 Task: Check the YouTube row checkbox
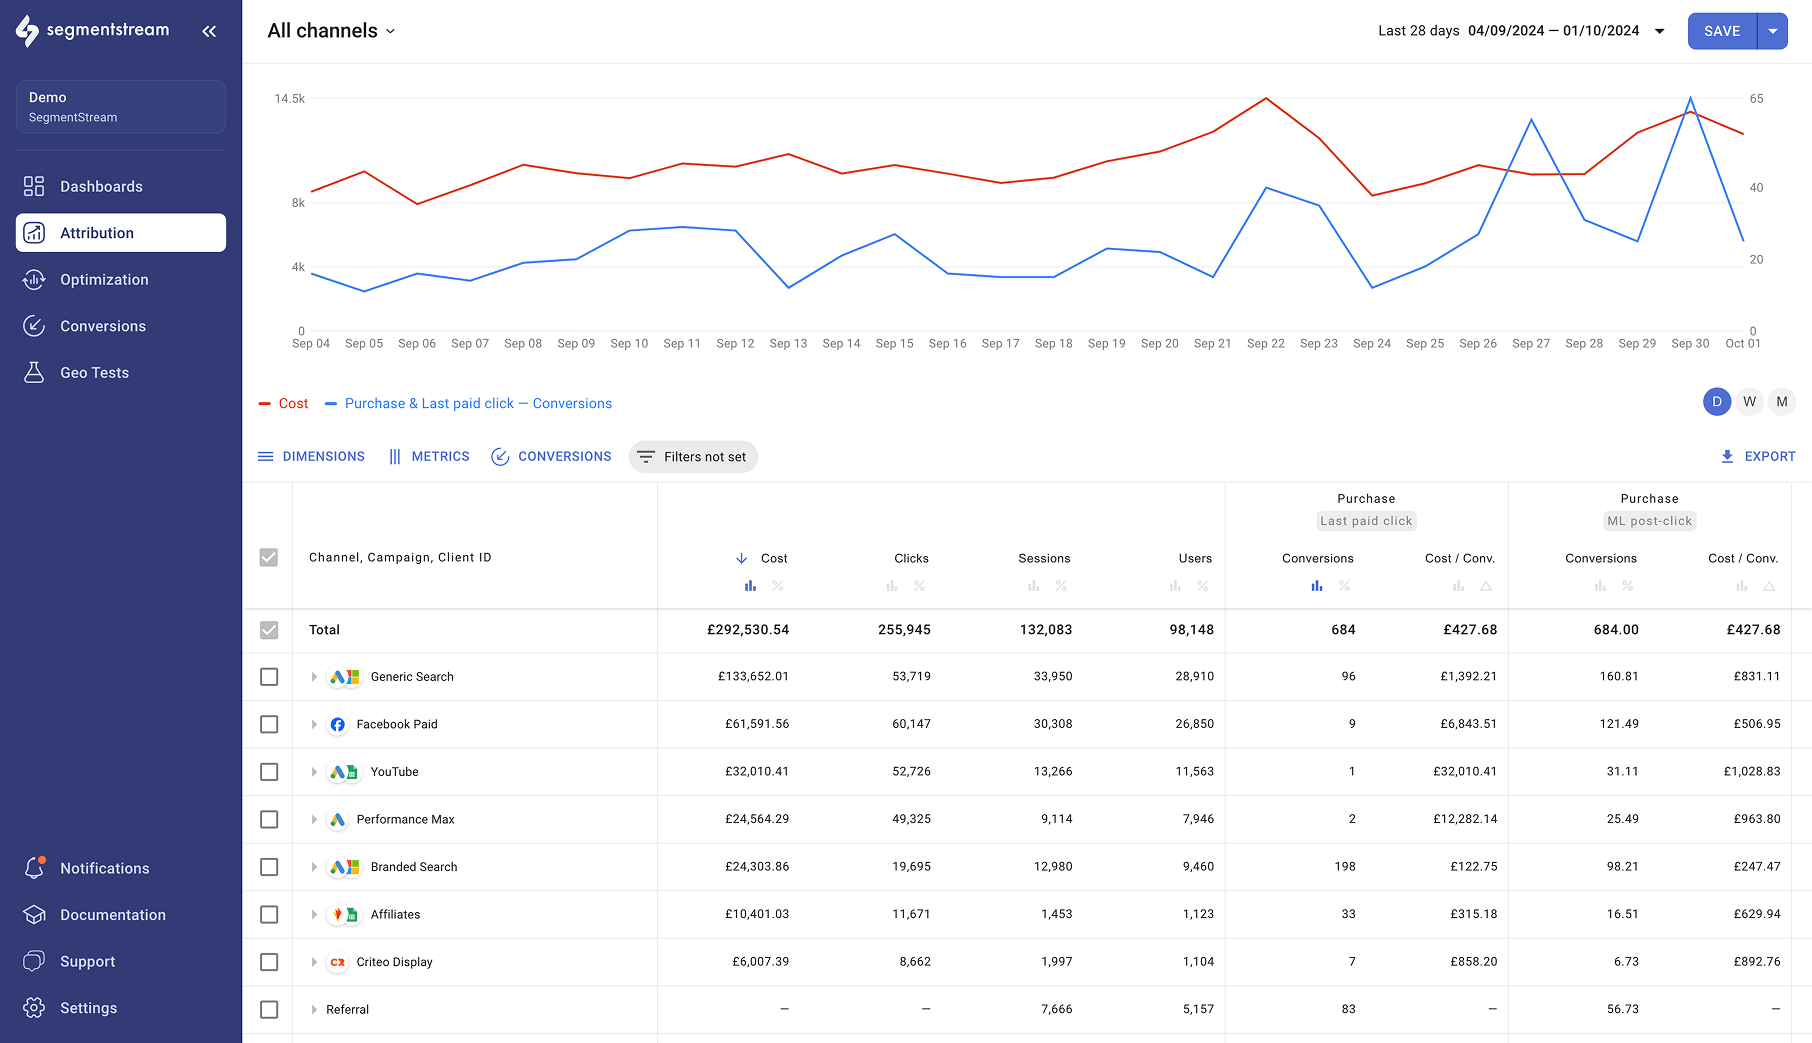(x=269, y=772)
